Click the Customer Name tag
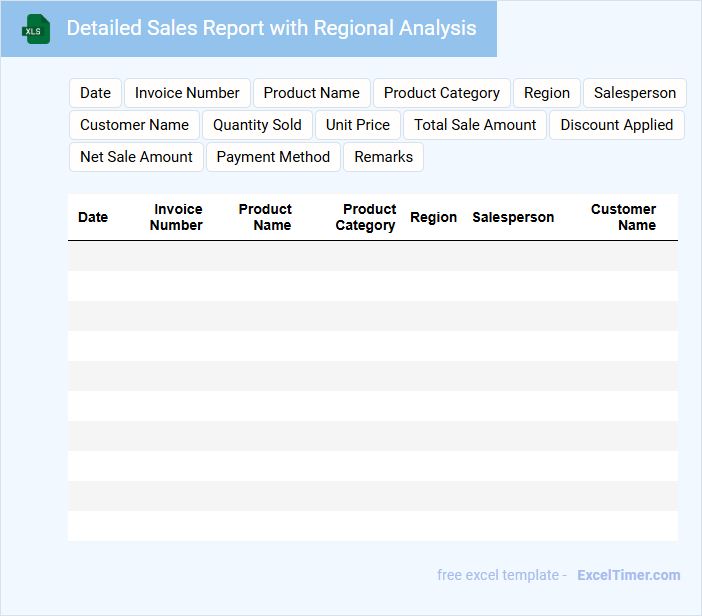Viewport: 702px width, 616px height. [x=134, y=125]
